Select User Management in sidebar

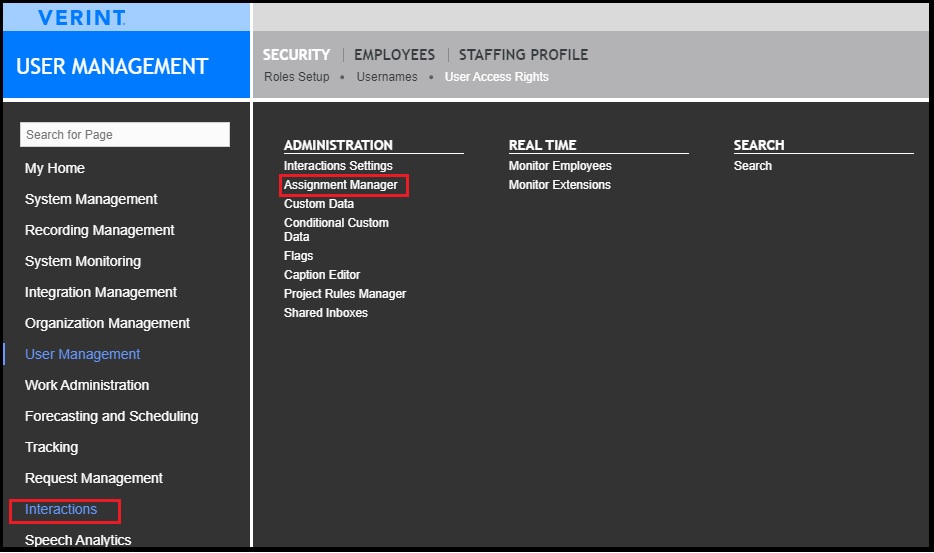[82, 354]
